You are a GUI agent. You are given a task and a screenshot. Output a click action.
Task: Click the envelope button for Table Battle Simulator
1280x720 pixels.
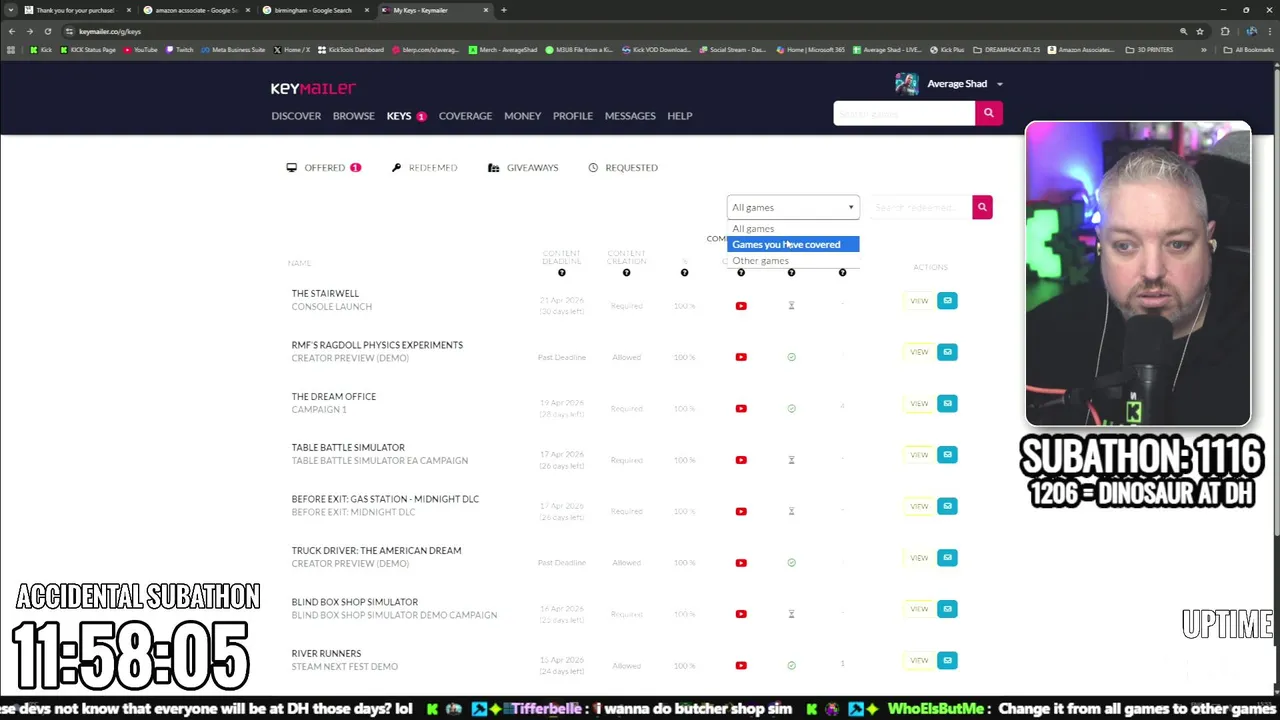(947, 454)
